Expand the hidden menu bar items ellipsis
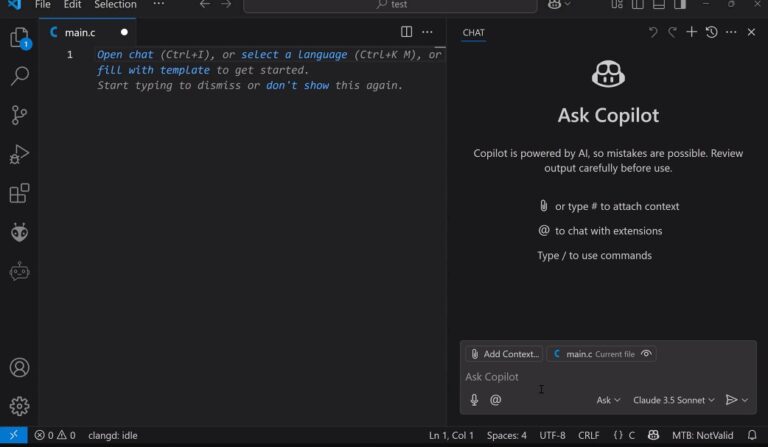The image size is (768, 447). click(159, 4)
